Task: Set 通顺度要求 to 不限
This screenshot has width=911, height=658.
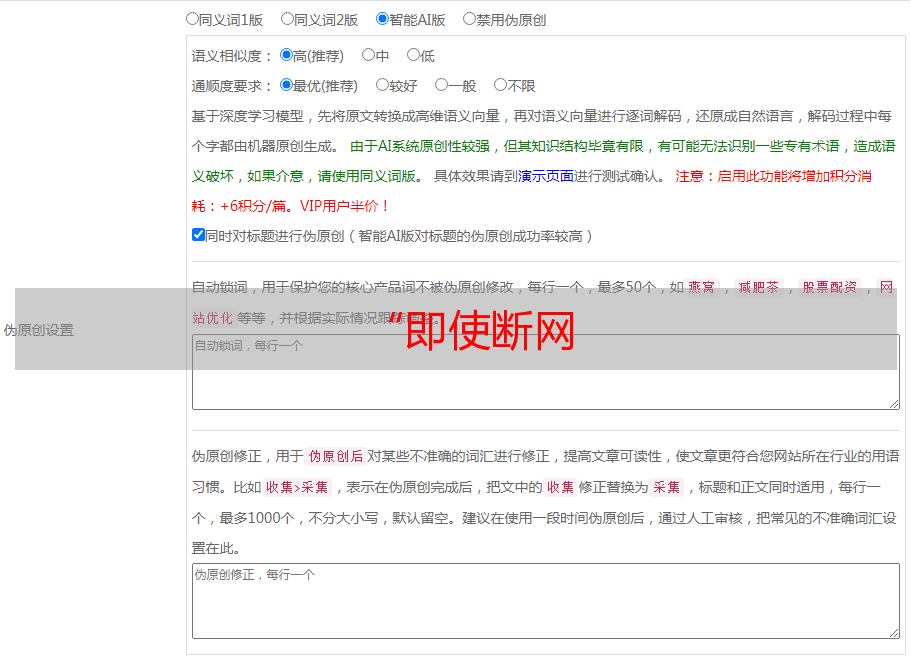Action: pos(500,86)
